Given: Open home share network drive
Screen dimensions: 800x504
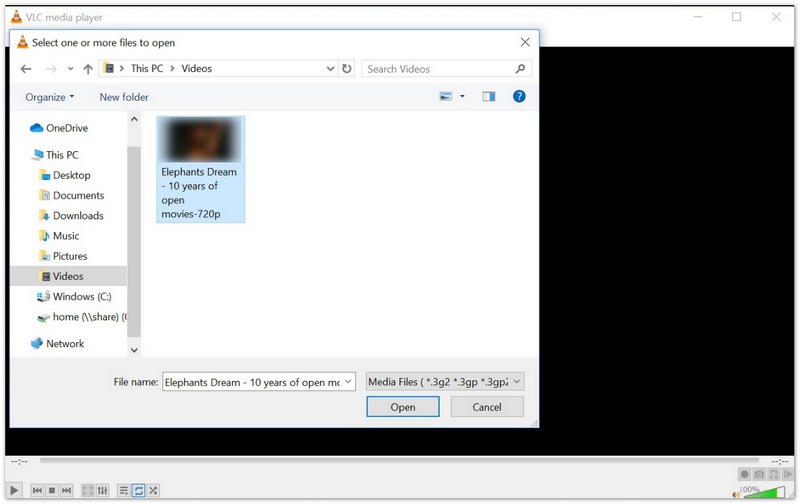Looking at the screenshot, I should click(82, 317).
